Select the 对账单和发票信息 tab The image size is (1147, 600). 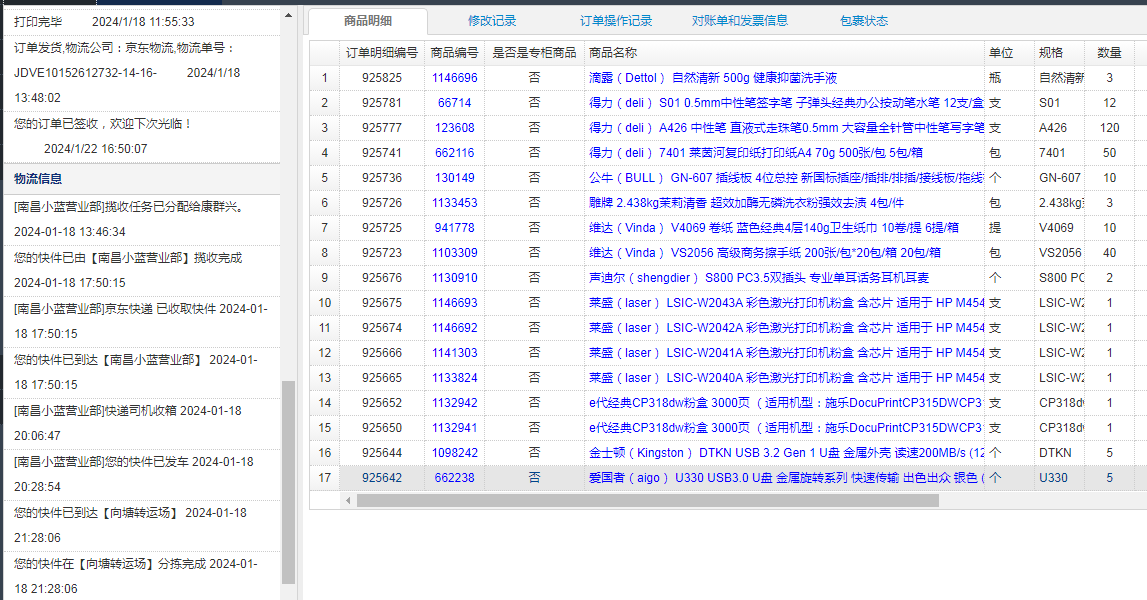(740, 21)
